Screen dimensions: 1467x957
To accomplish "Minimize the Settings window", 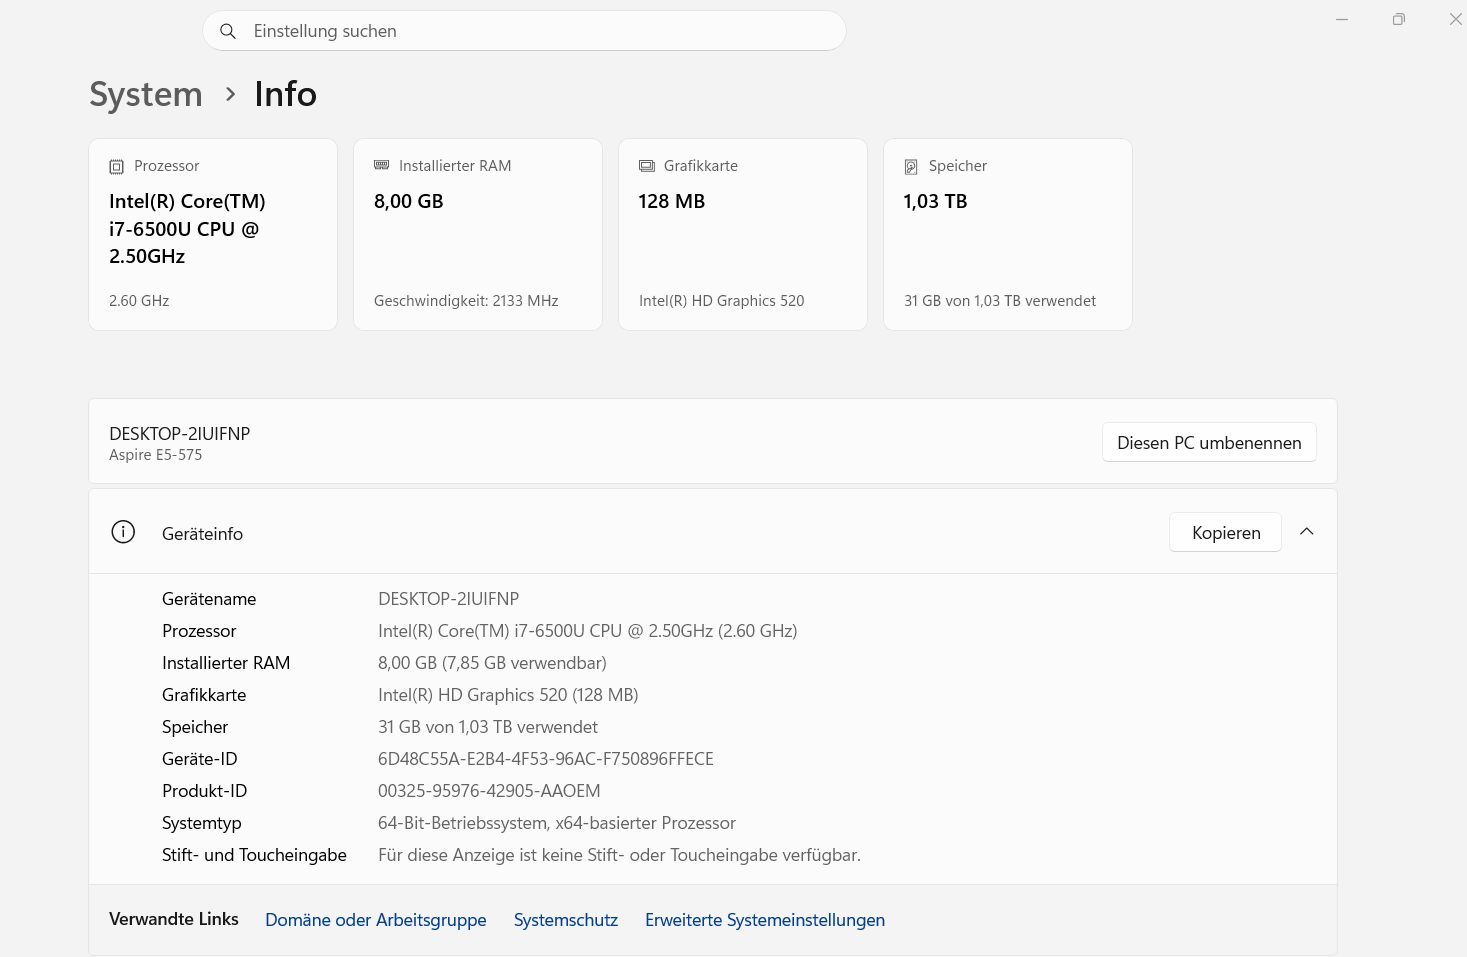I will pyautogui.click(x=1342, y=19).
